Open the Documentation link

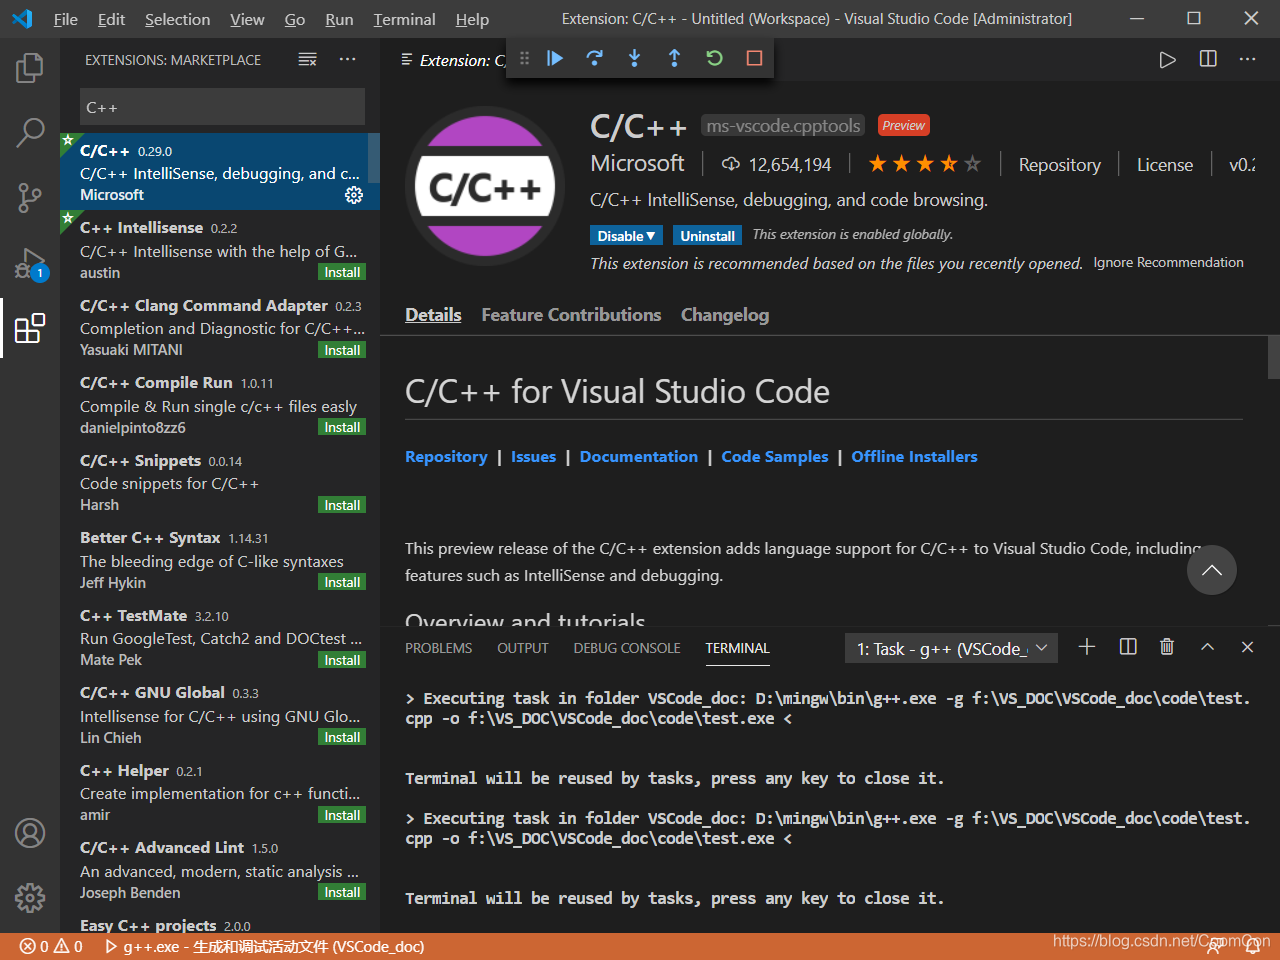(639, 457)
